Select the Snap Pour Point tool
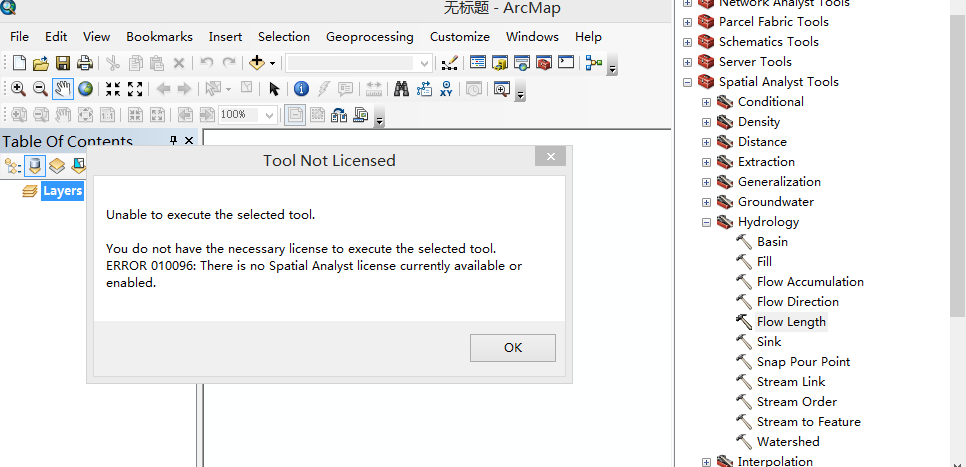The width and height of the screenshot is (966, 467). [803, 362]
